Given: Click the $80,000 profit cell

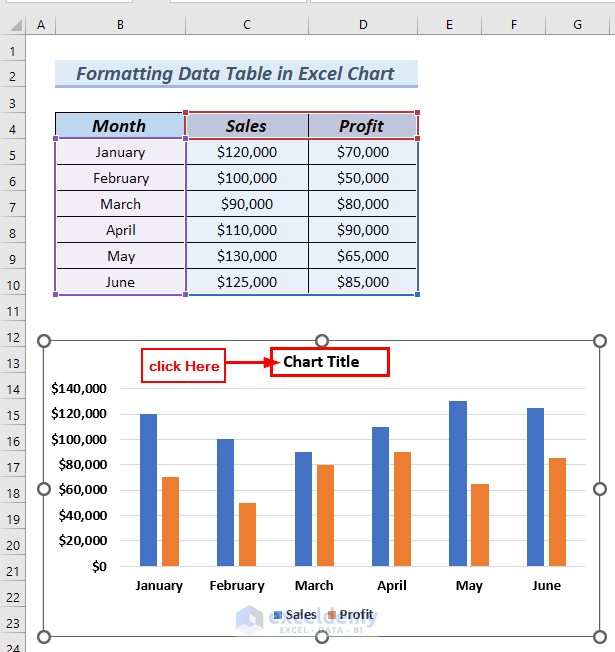Looking at the screenshot, I should pos(363,204).
